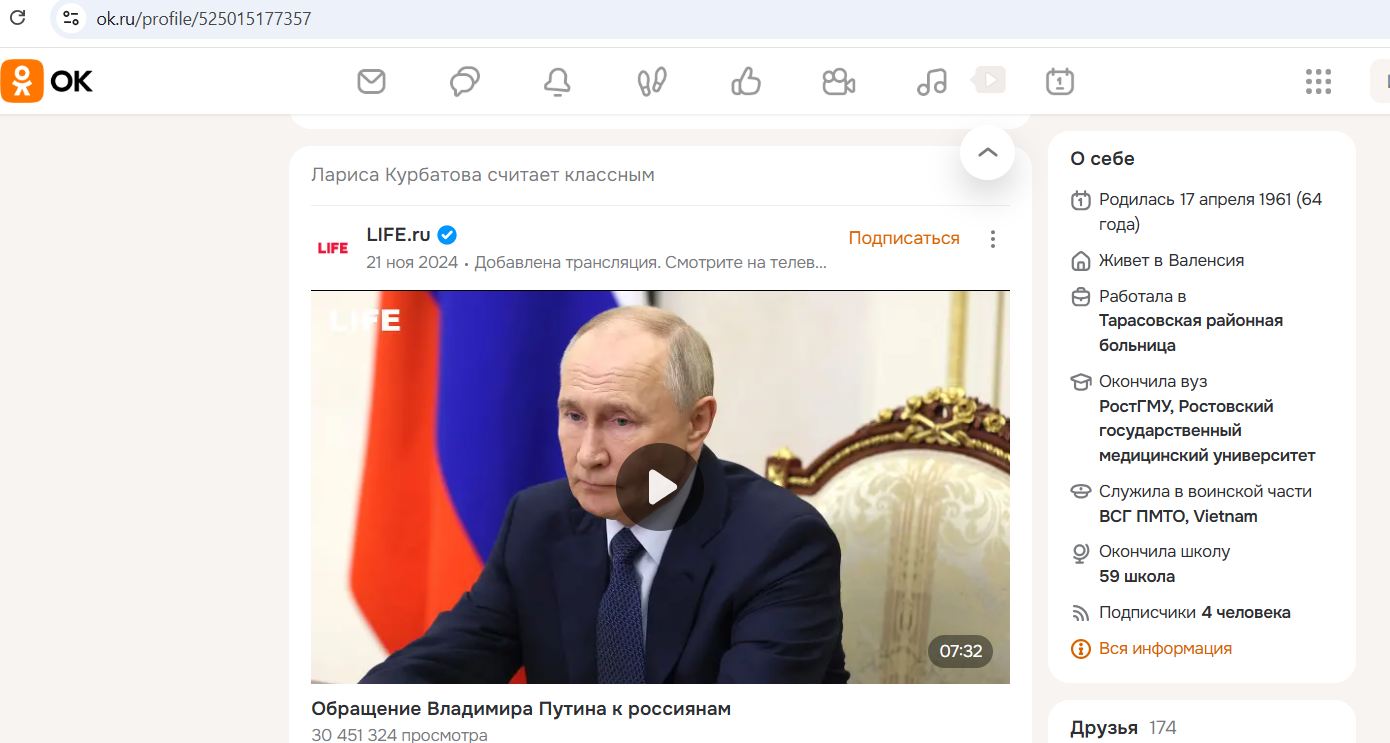Open notifications bell icon
Screen dimensions: 1390x743
click(x=557, y=81)
